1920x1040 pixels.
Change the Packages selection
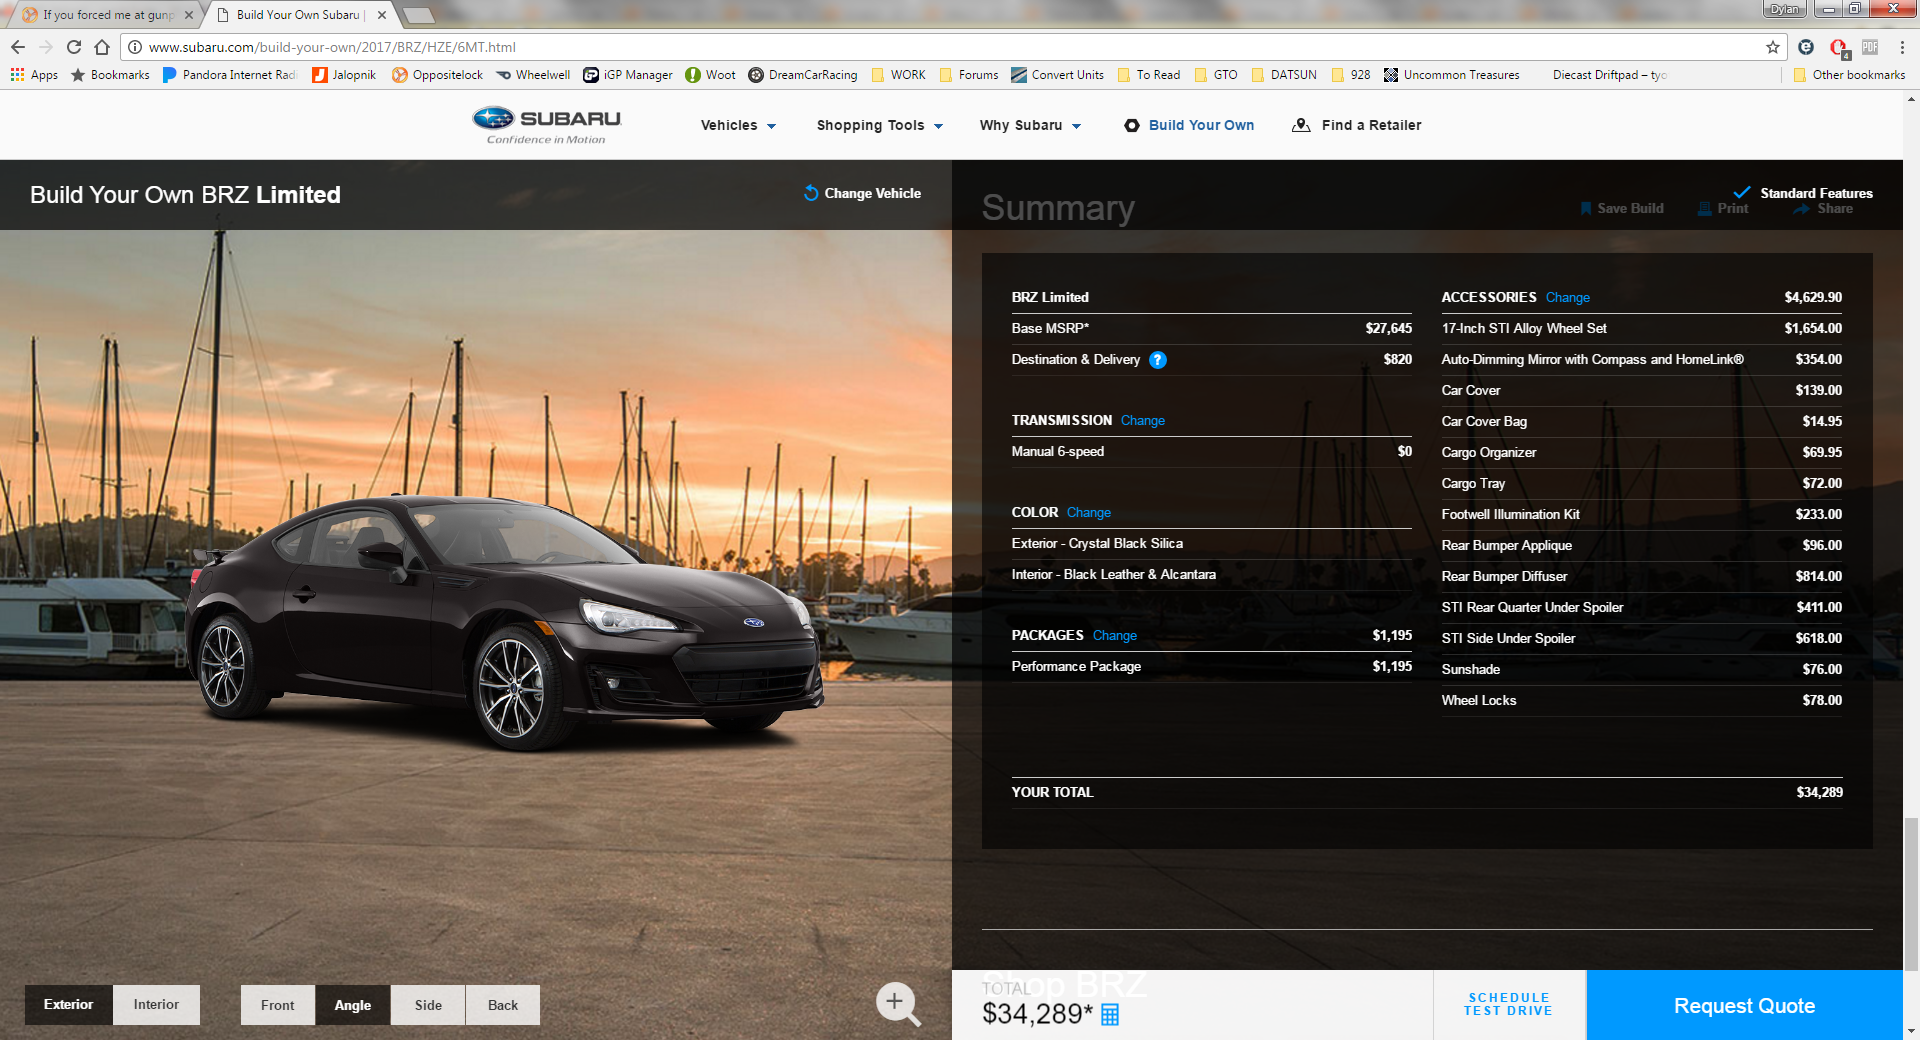click(x=1114, y=635)
